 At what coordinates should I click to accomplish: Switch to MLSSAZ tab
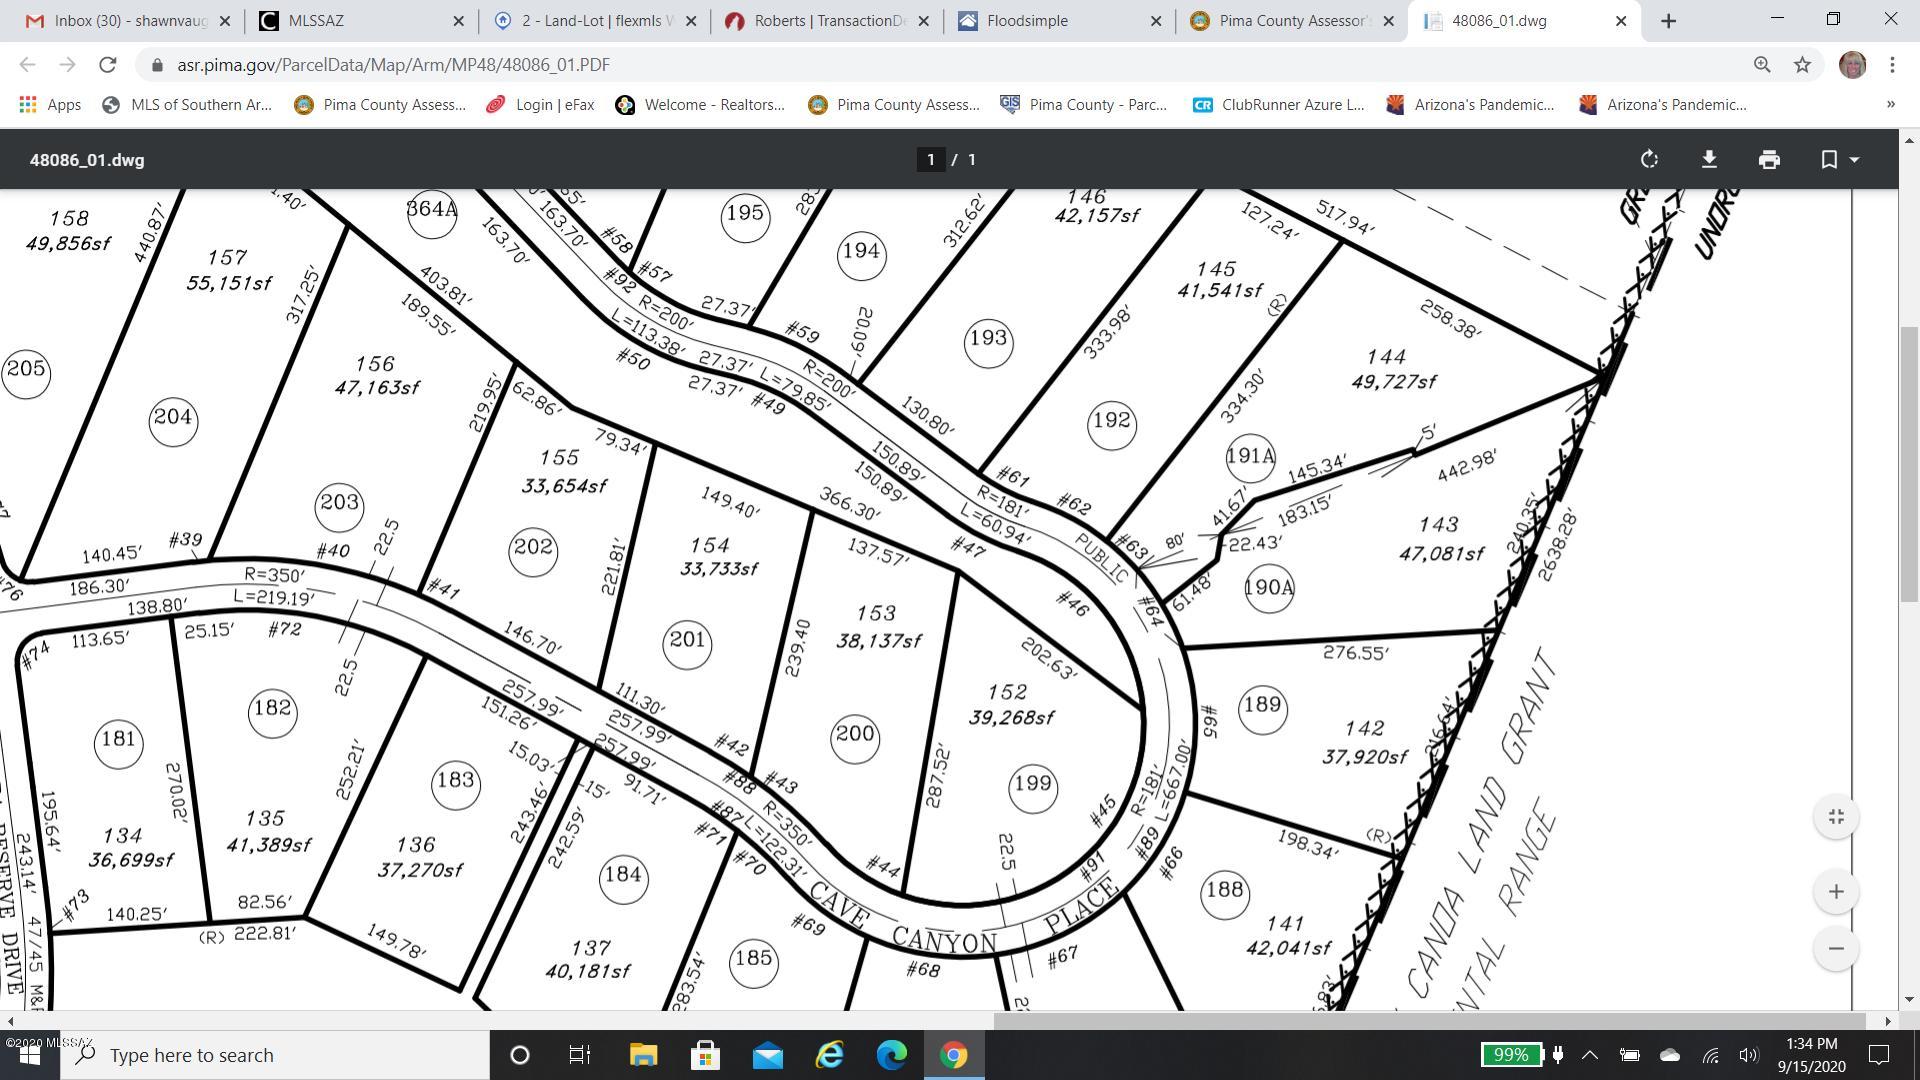360,21
